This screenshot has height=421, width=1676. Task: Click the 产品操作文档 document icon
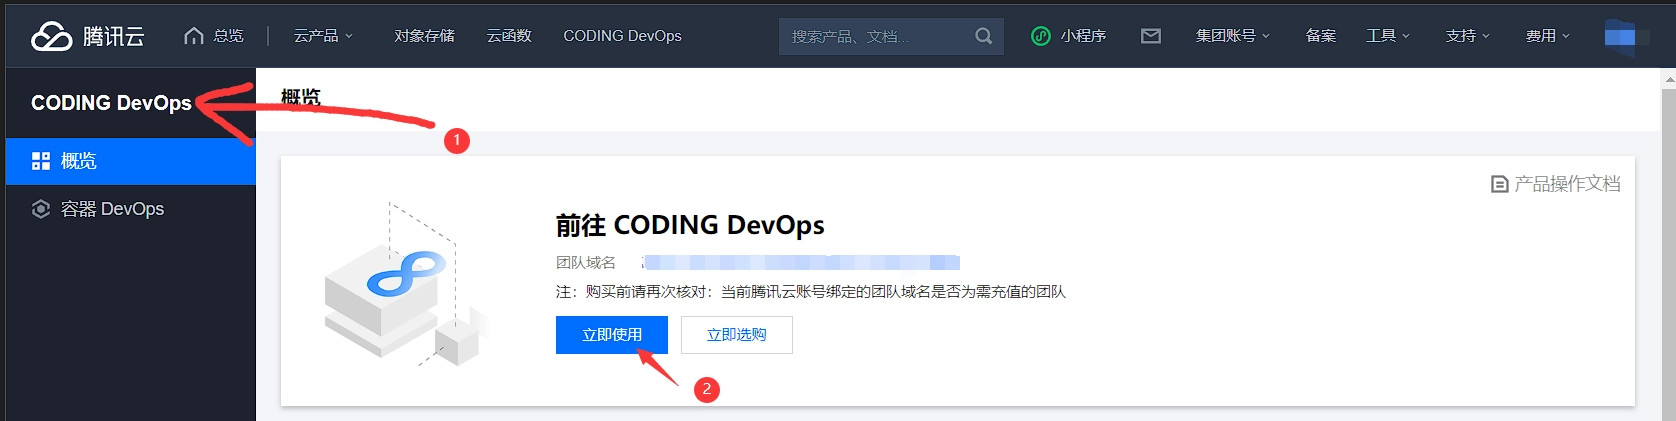(1499, 184)
